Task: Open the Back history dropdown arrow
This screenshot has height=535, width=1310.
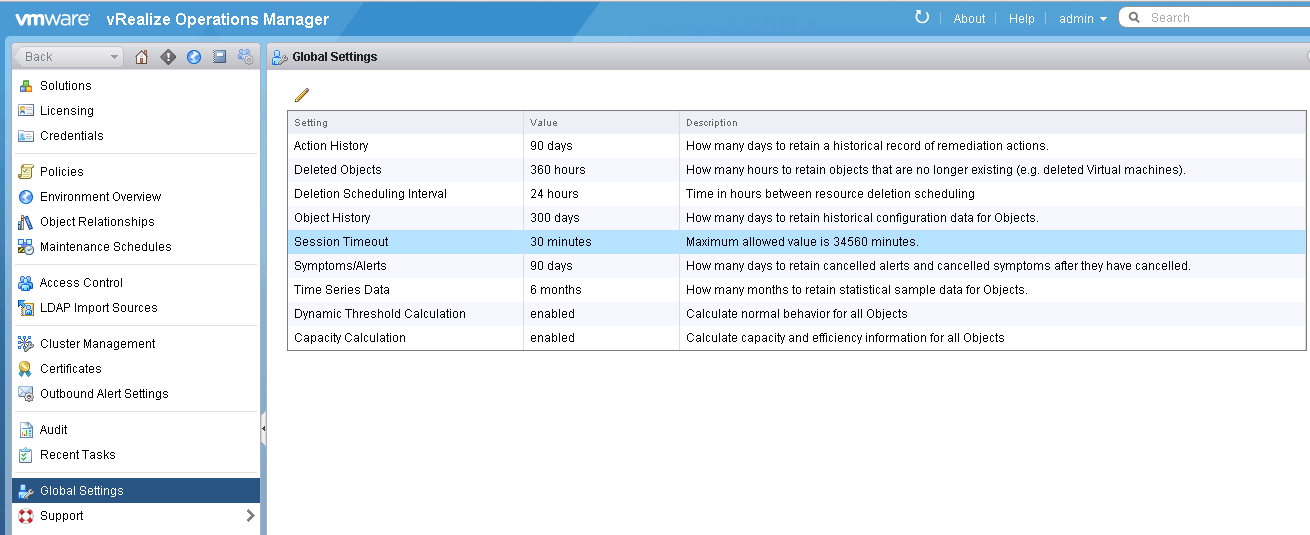Action: click(x=114, y=57)
